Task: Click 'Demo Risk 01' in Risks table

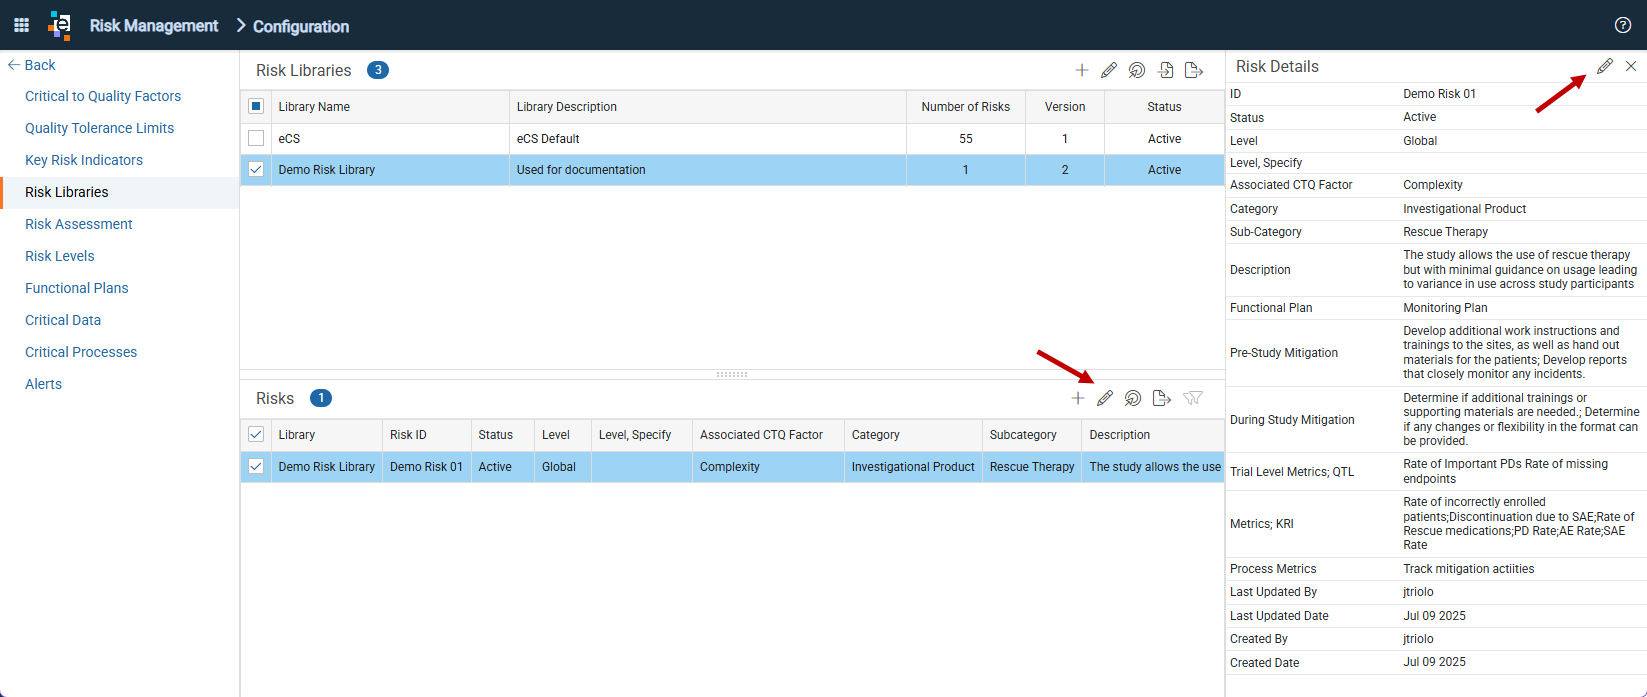Action: click(x=426, y=467)
